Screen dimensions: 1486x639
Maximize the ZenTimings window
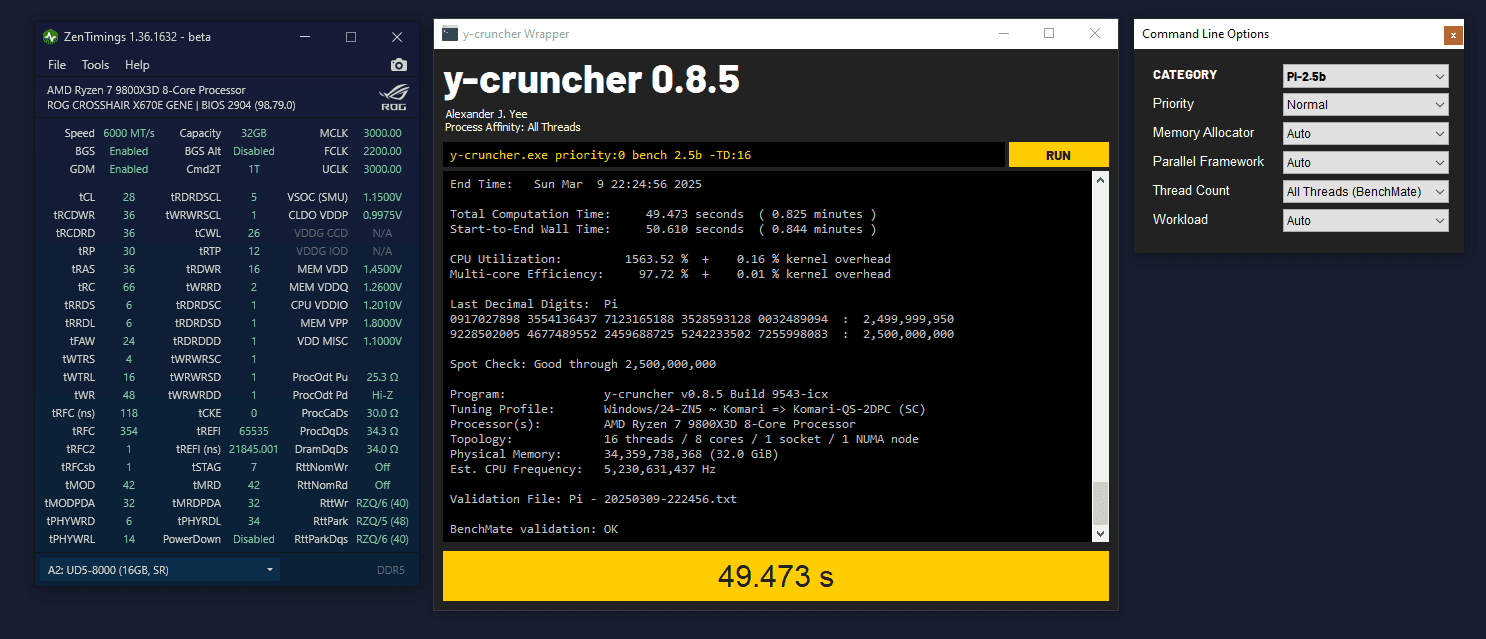351,37
